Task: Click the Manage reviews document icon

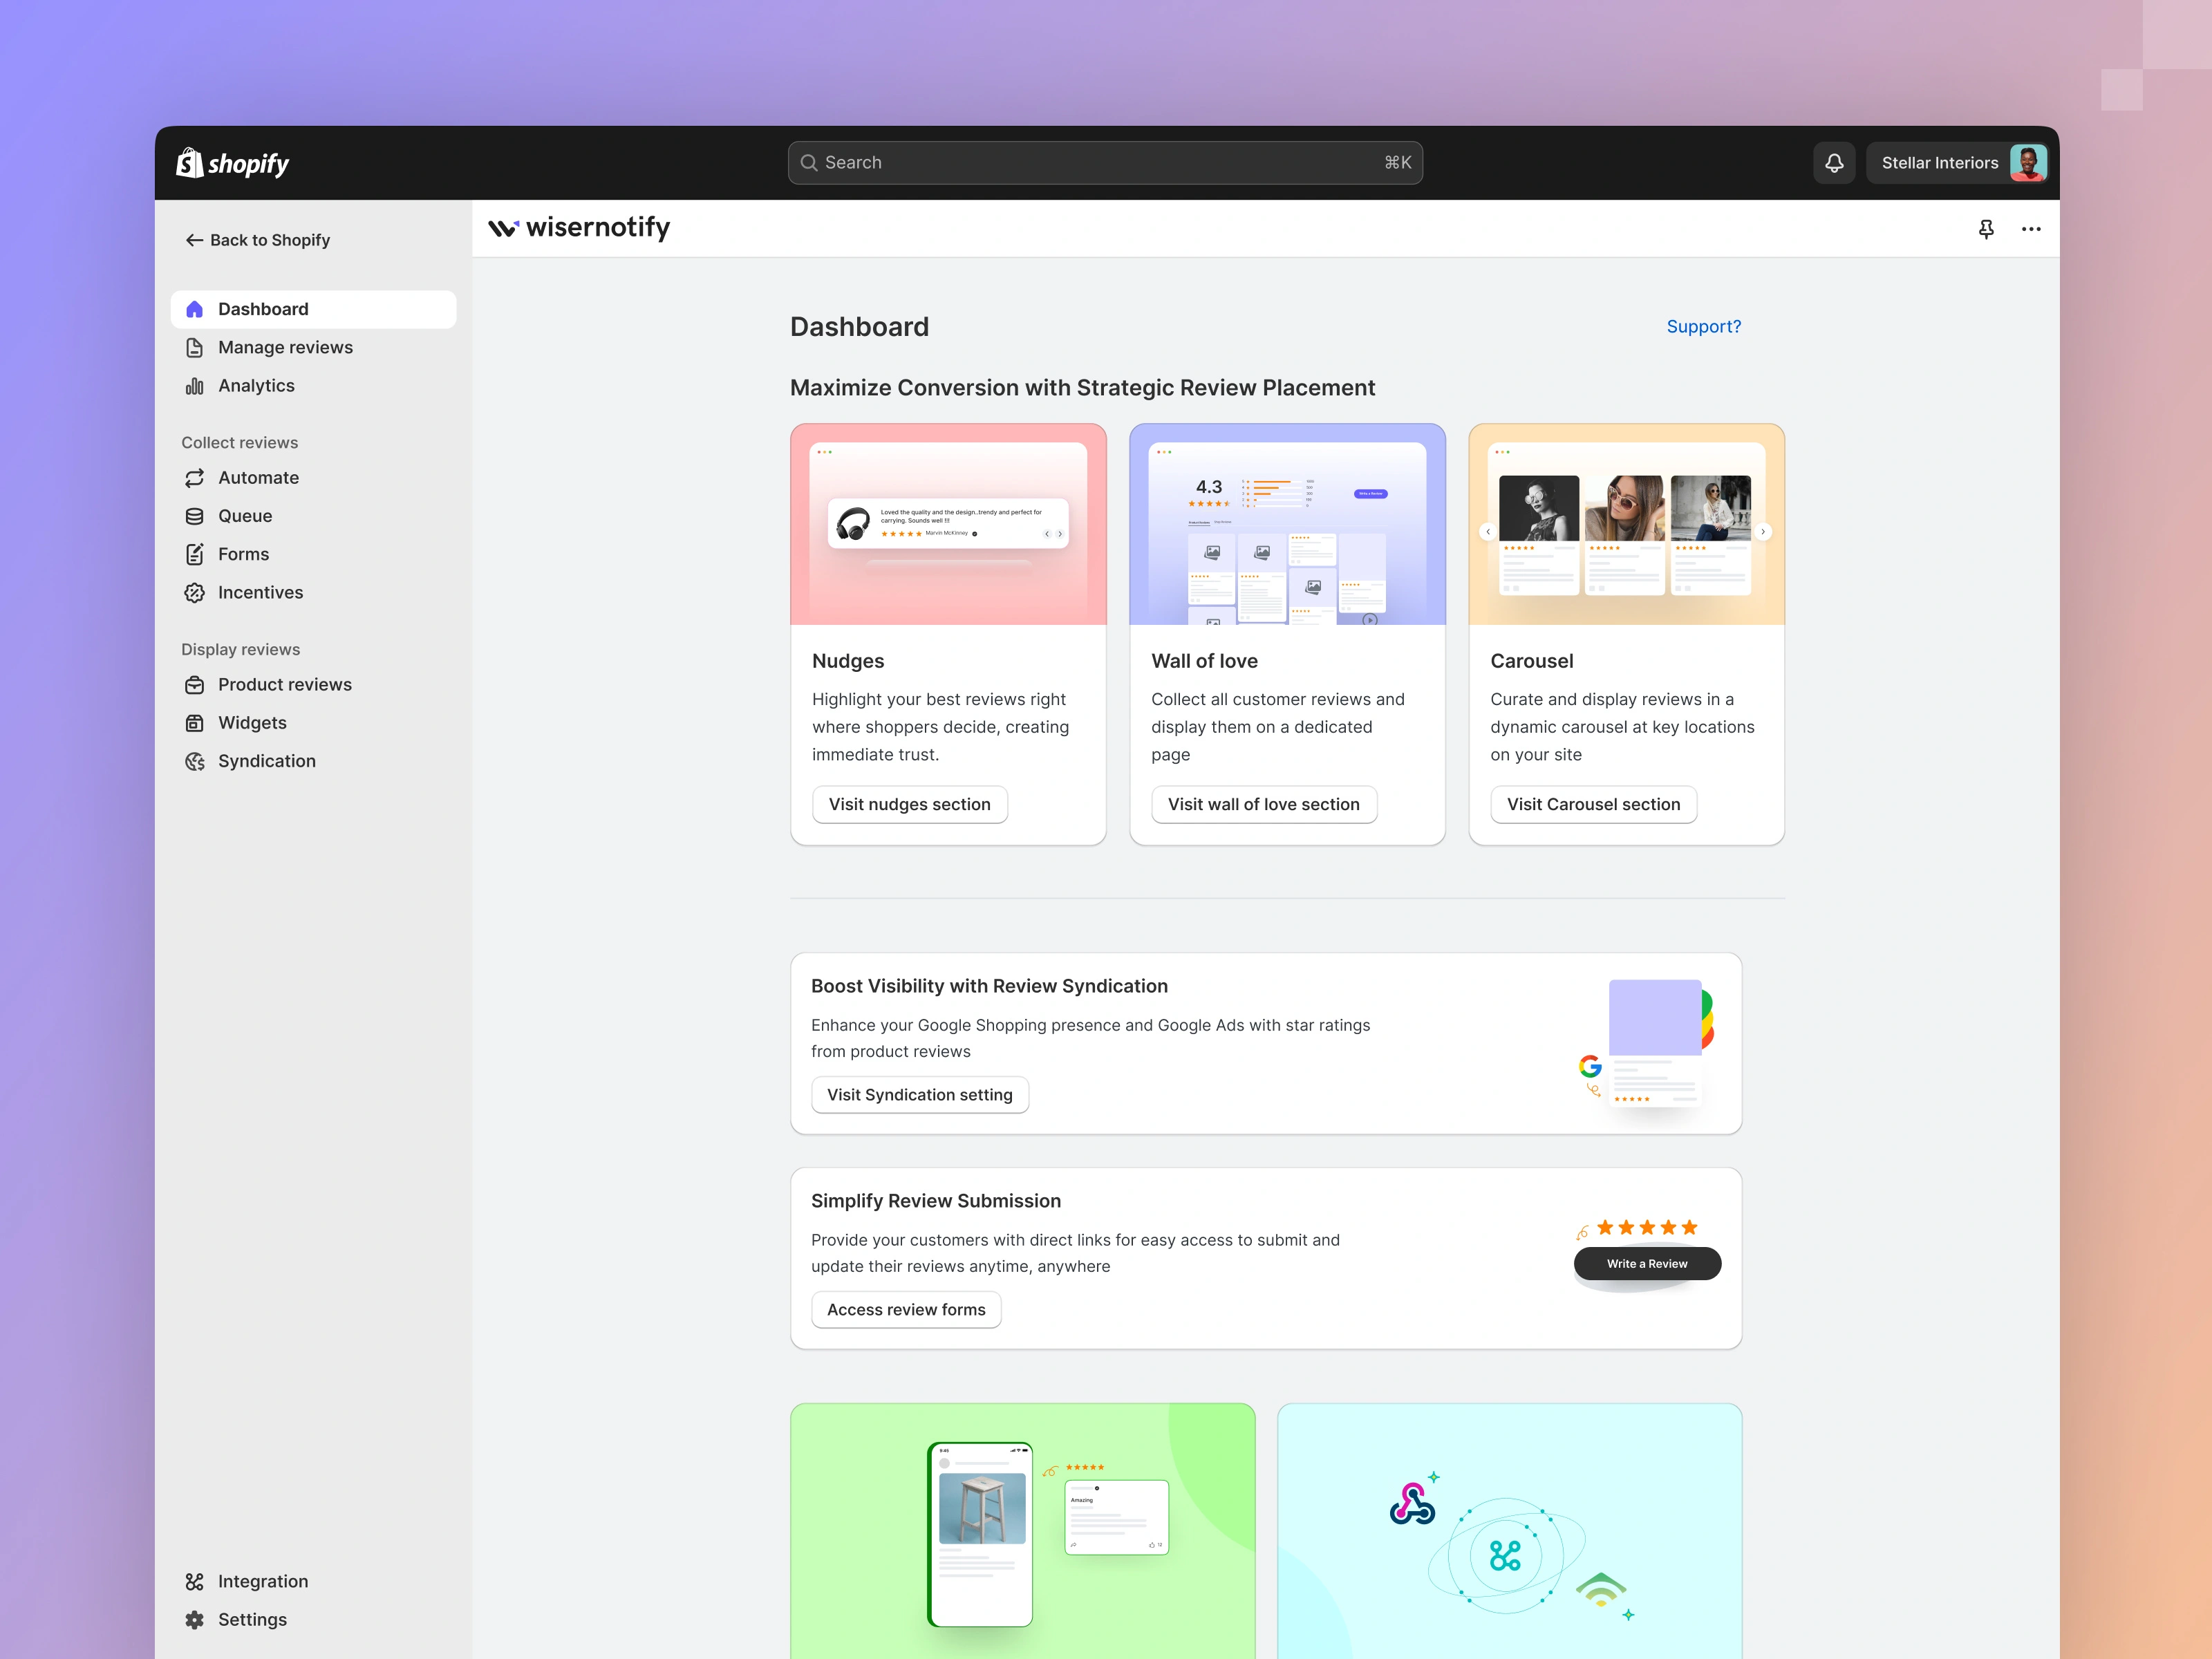Action: (x=195, y=347)
